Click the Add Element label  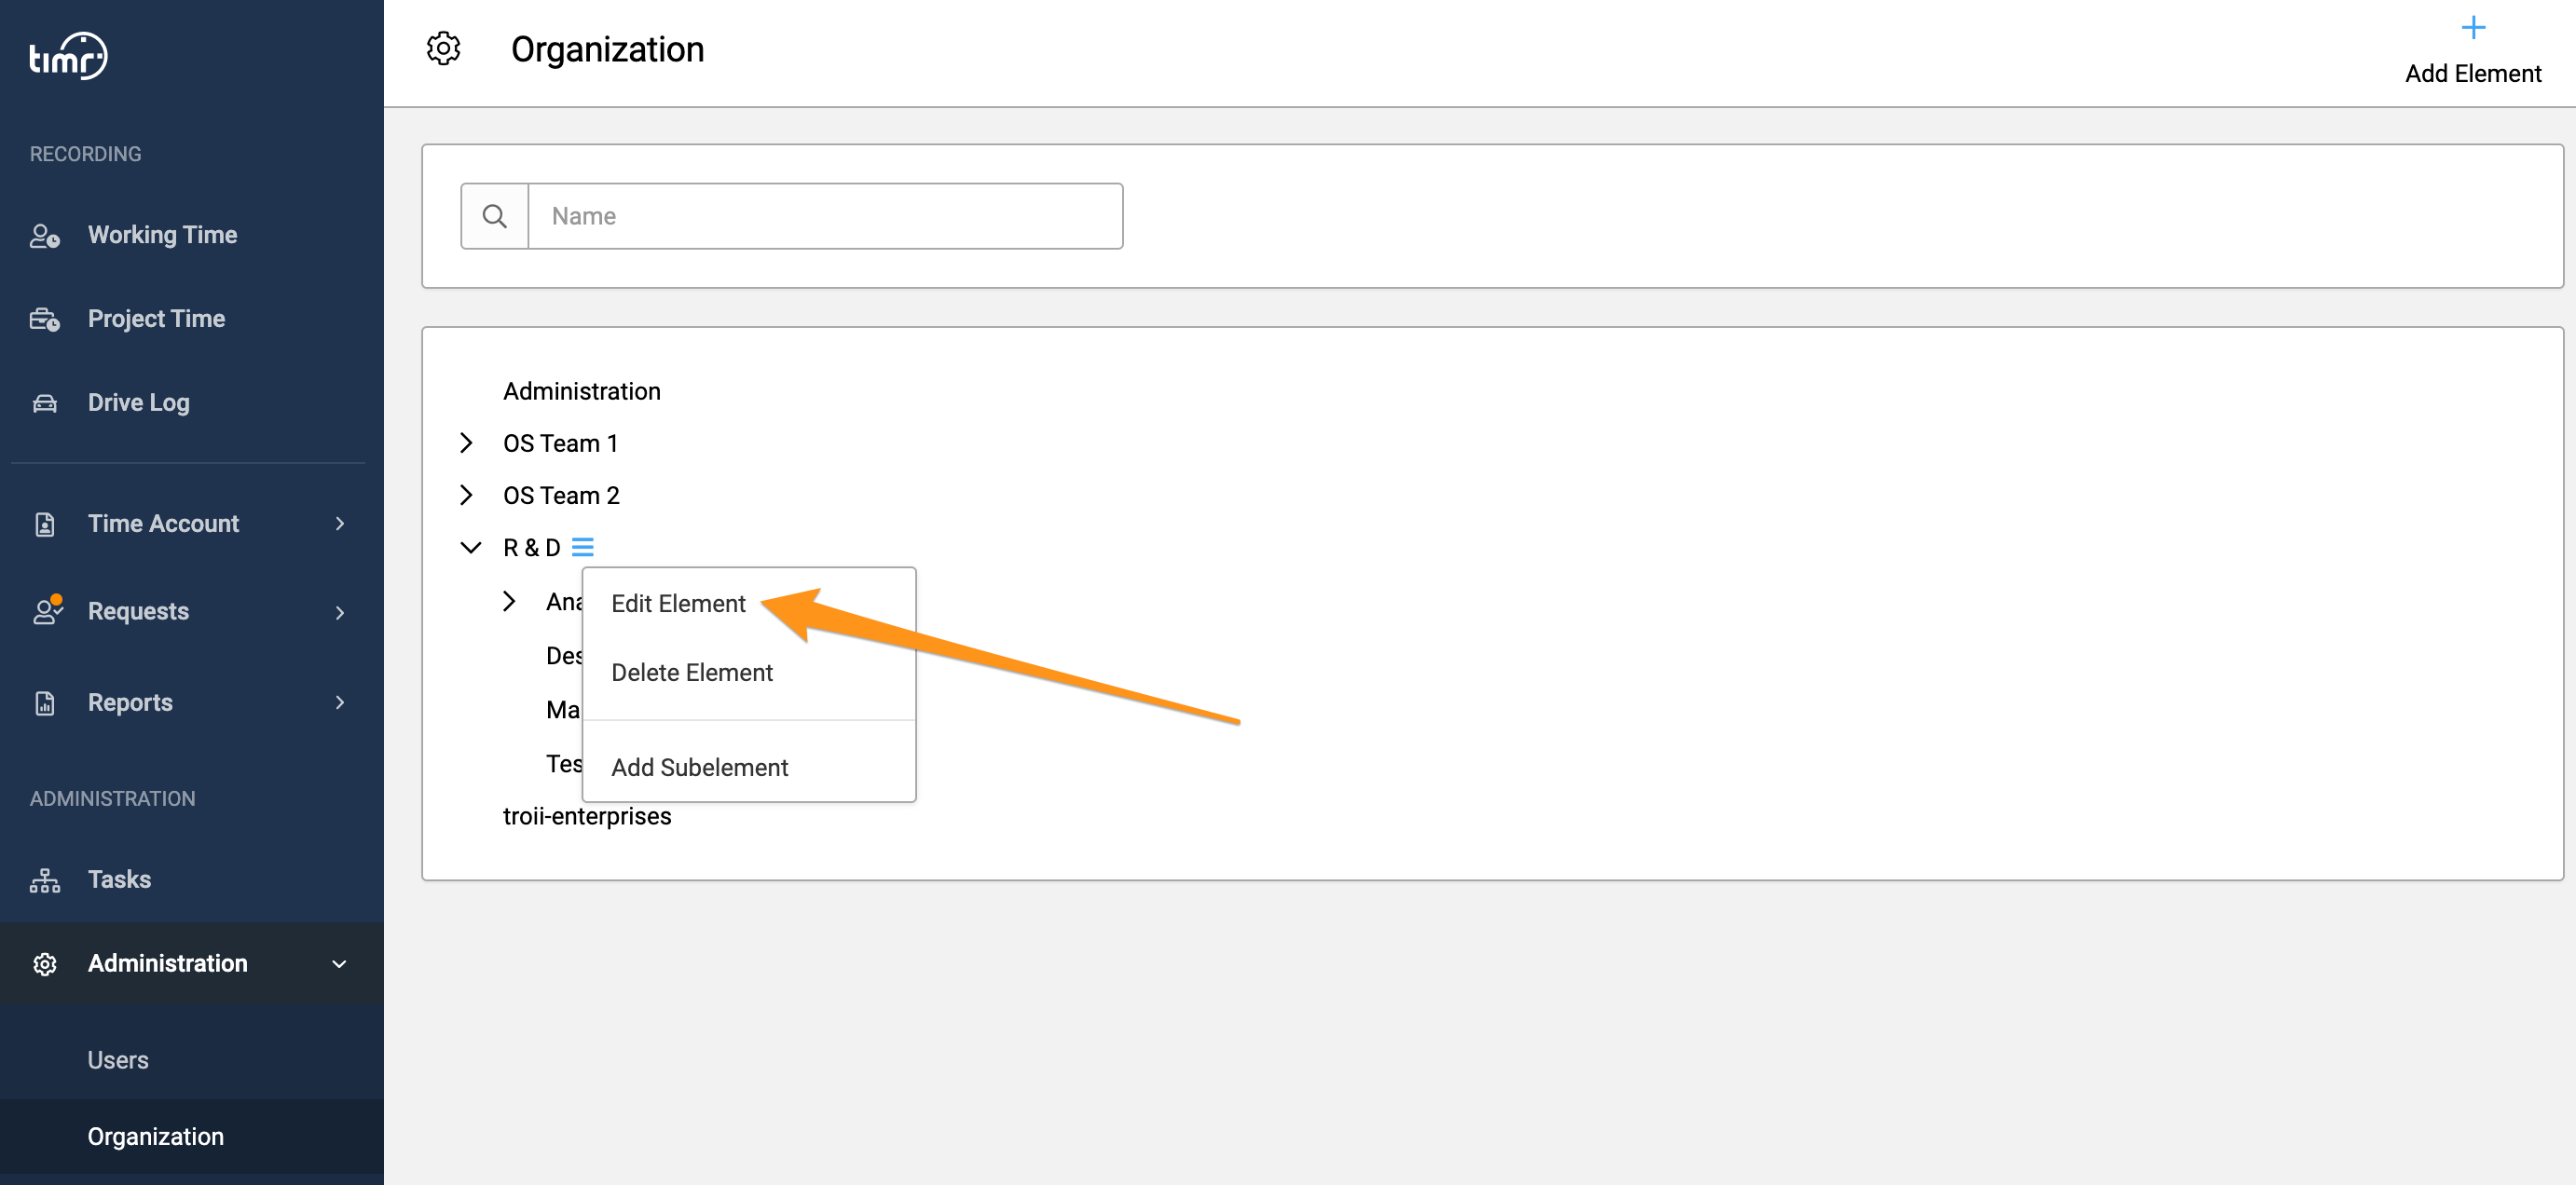pyautogui.click(x=2472, y=74)
